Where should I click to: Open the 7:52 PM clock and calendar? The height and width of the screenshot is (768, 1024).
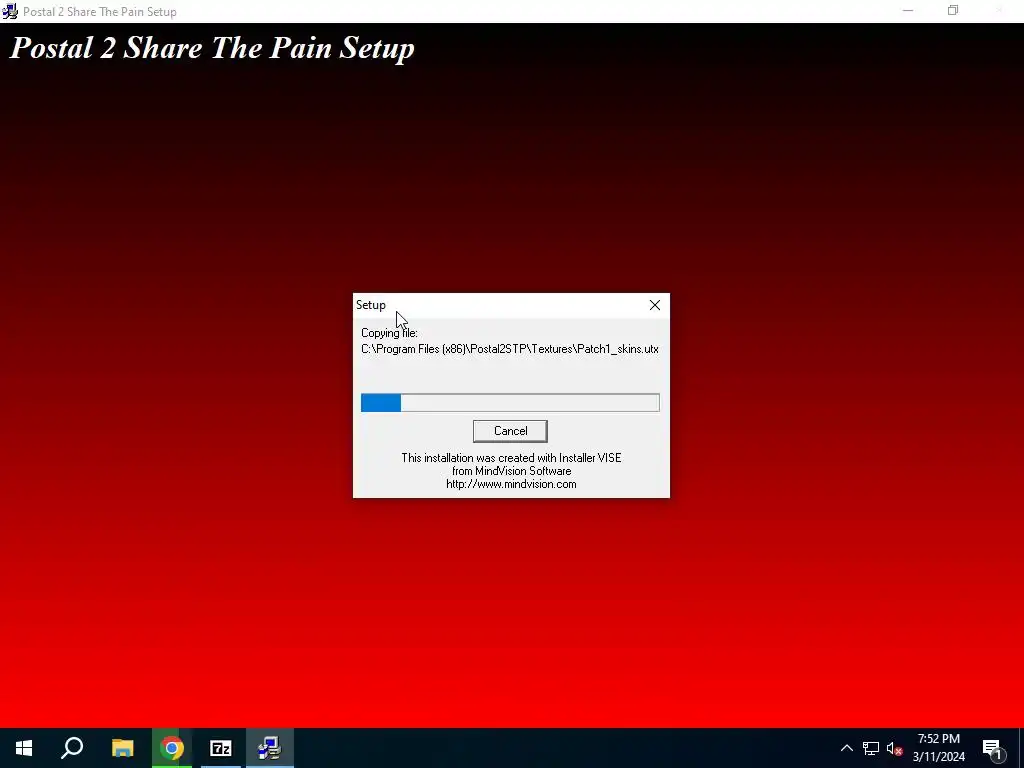click(x=938, y=748)
